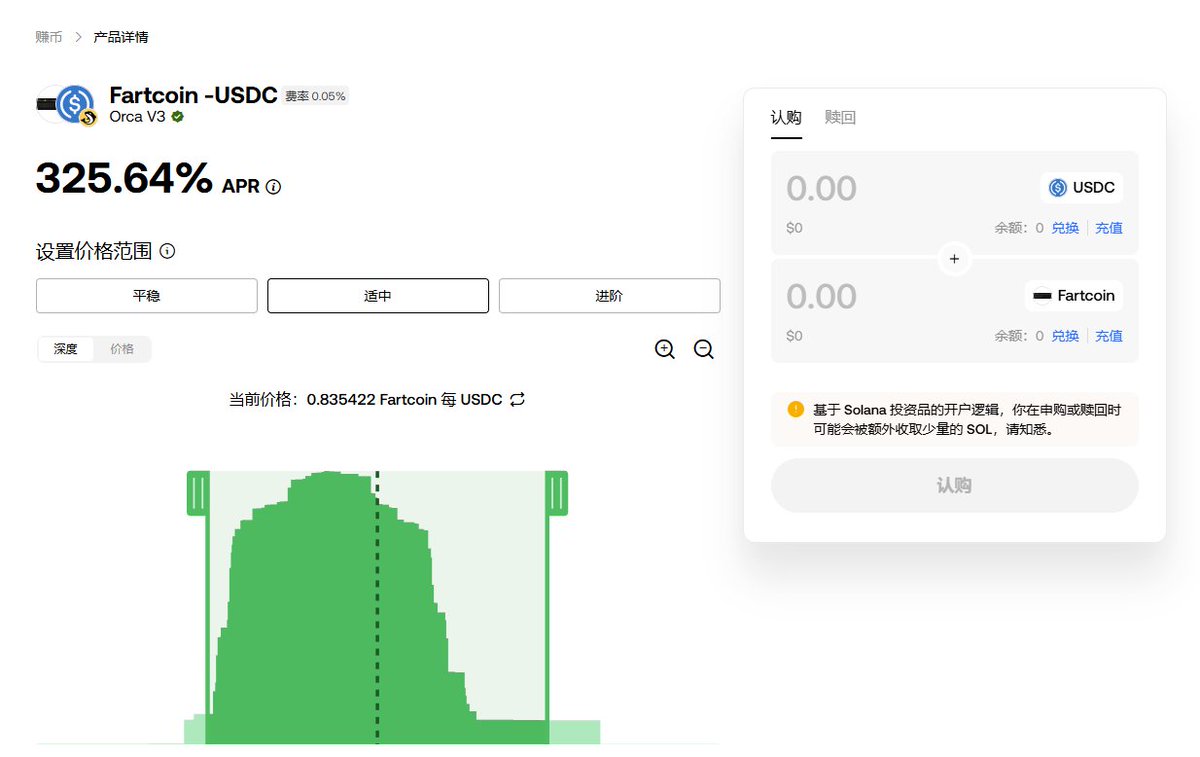Click the Fartcoin-USDC pair logo

tap(67, 104)
